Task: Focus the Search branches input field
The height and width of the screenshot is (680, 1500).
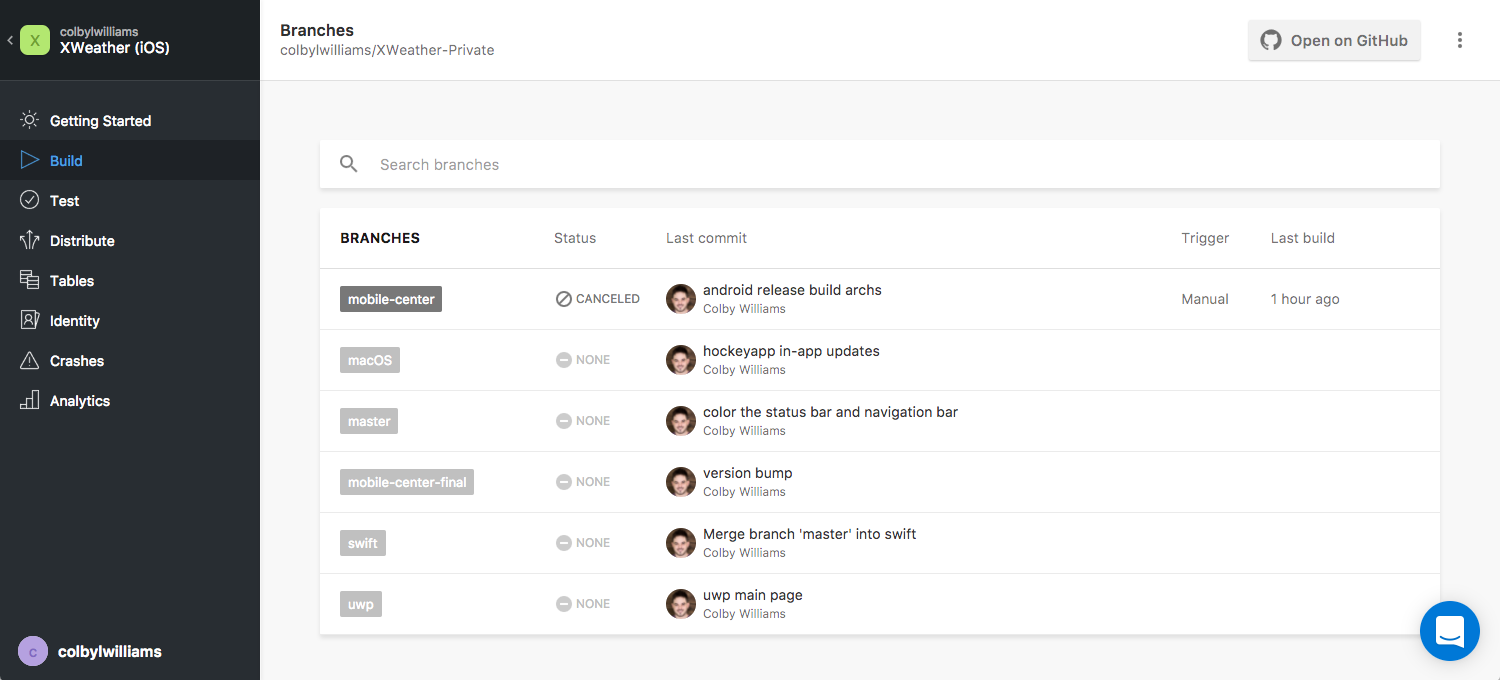Action: click(880, 164)
